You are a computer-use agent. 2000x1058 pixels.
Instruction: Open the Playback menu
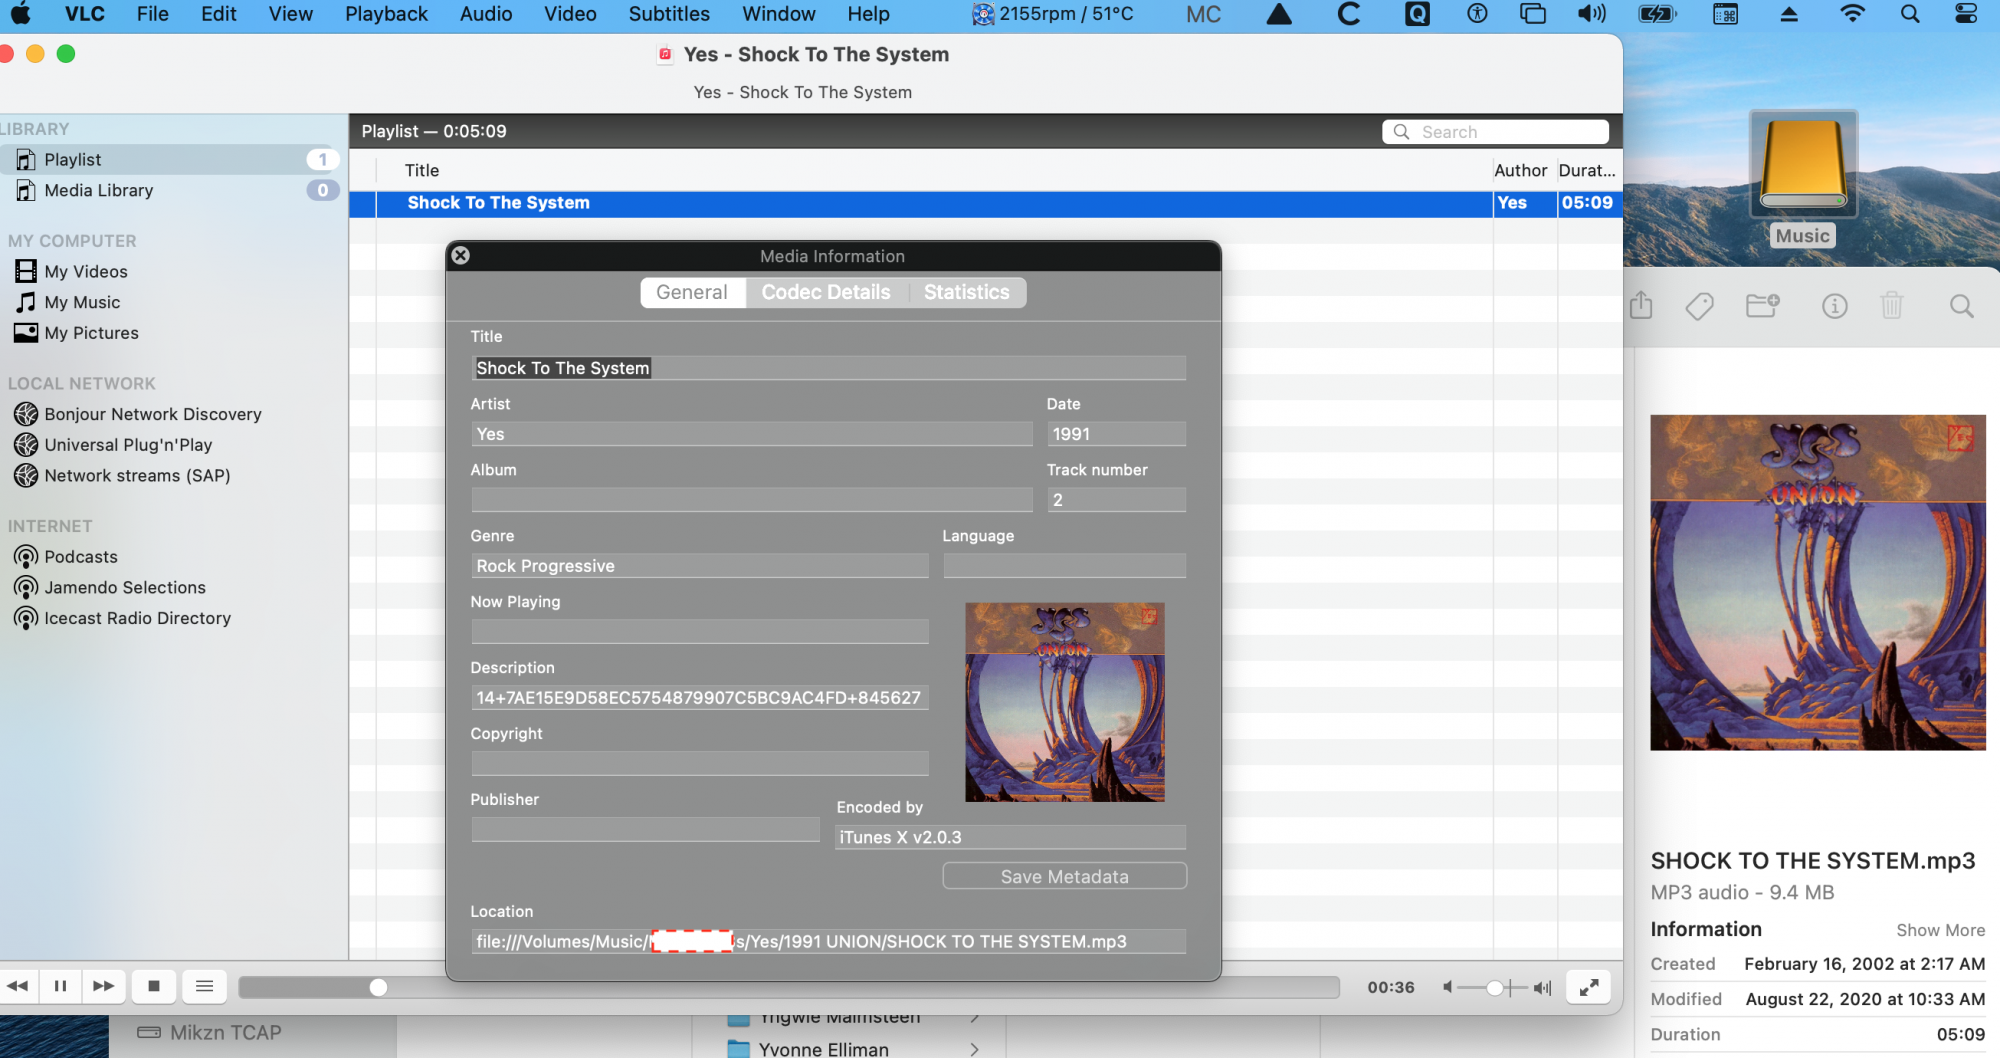pos(386,14)
